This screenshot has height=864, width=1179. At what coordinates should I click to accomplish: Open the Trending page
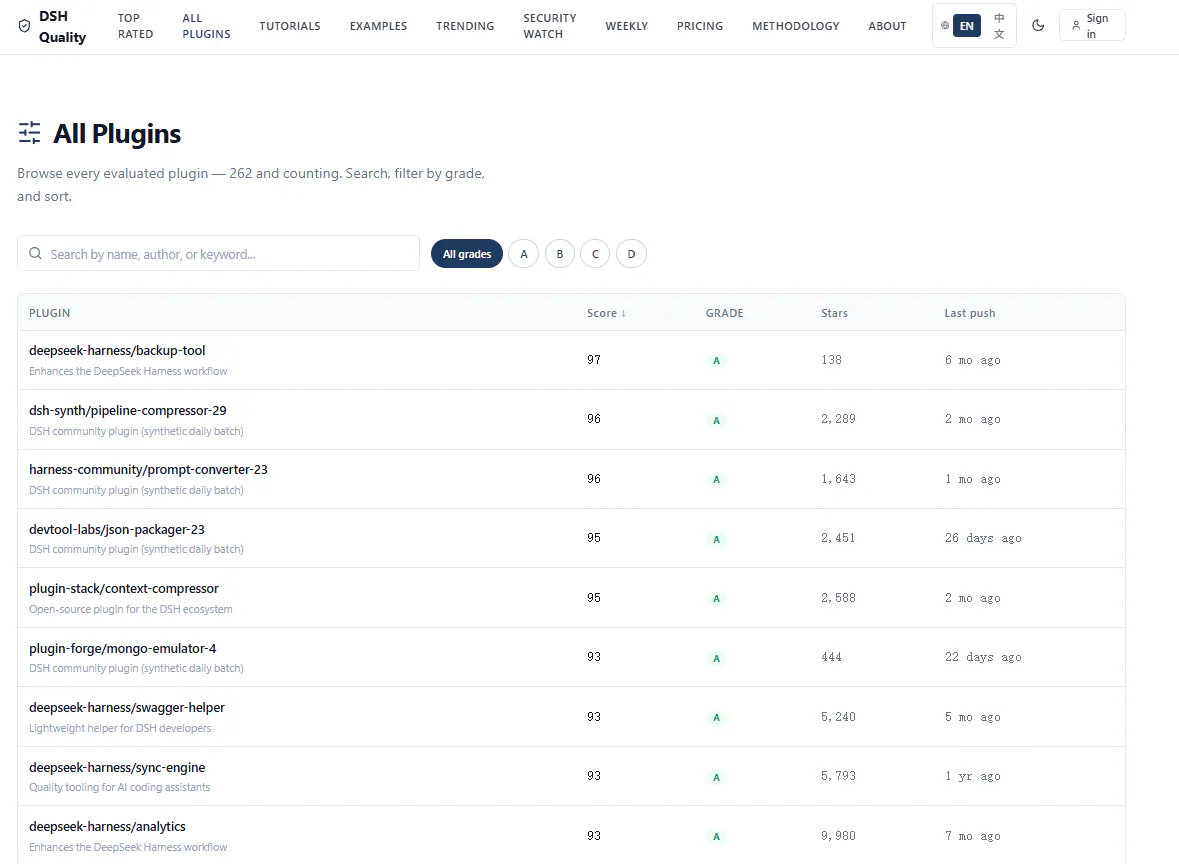(x=465, y=26)
